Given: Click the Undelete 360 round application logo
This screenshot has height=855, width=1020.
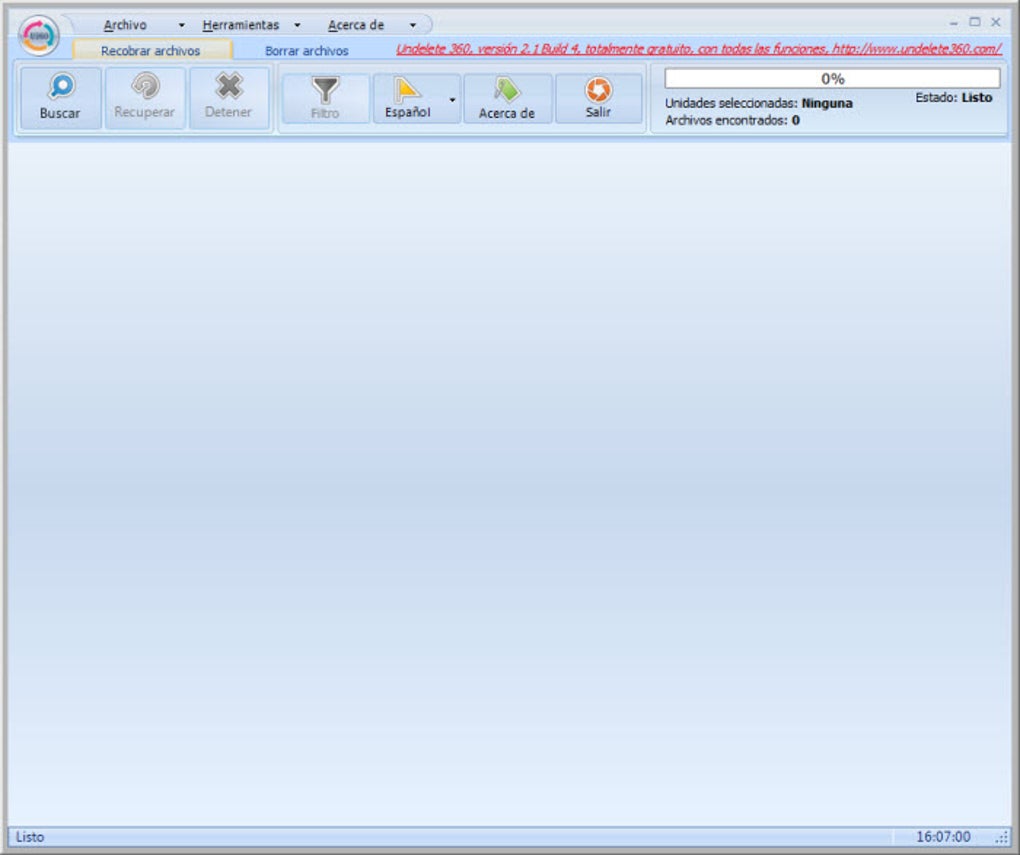Looking at the screenshot, I should pos(39,35).
